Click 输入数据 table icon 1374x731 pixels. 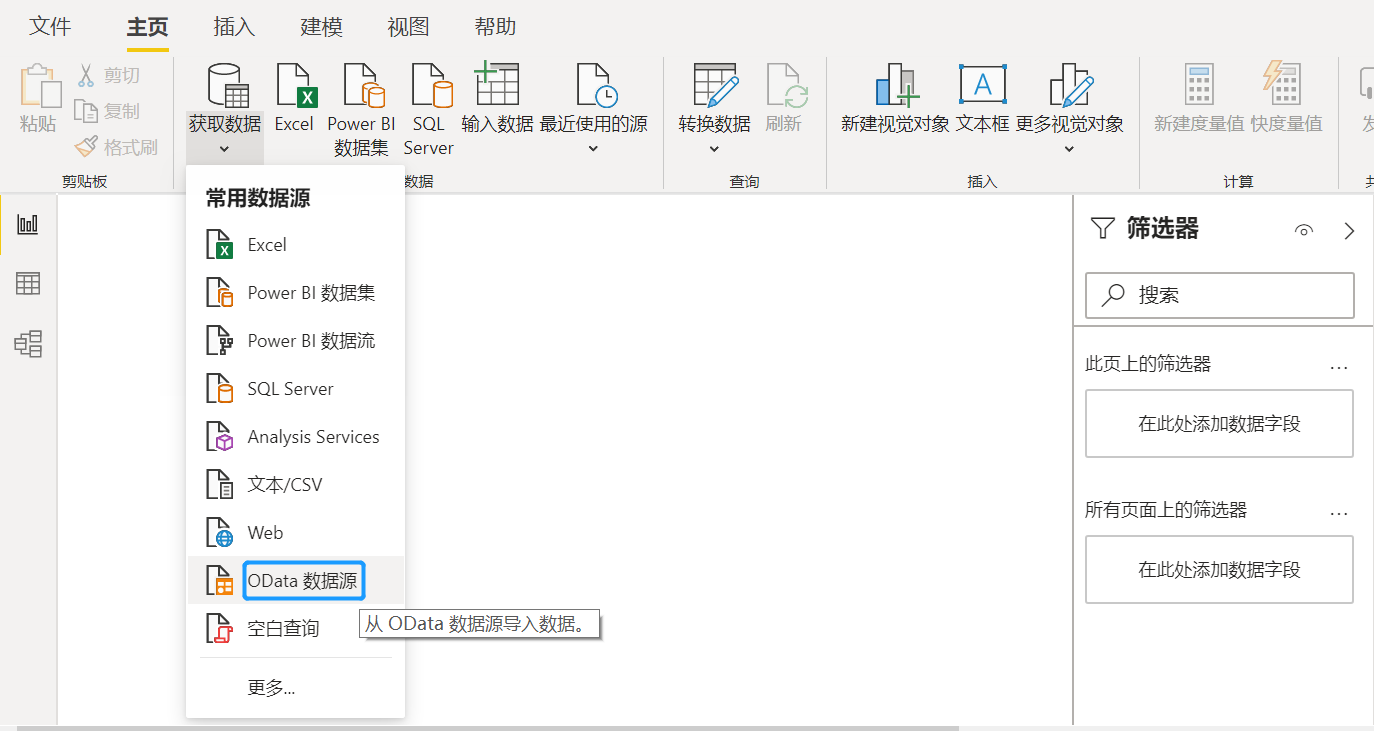[x=497, y=87]
